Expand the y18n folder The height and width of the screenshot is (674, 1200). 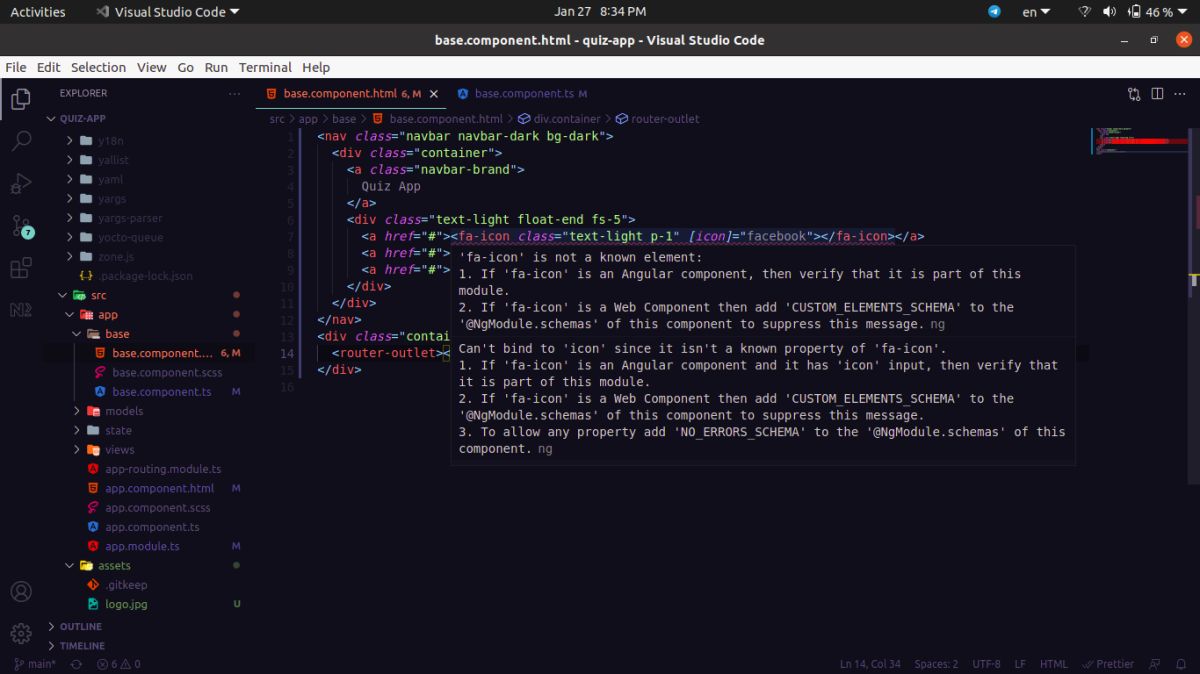click(x=111, y=141)
